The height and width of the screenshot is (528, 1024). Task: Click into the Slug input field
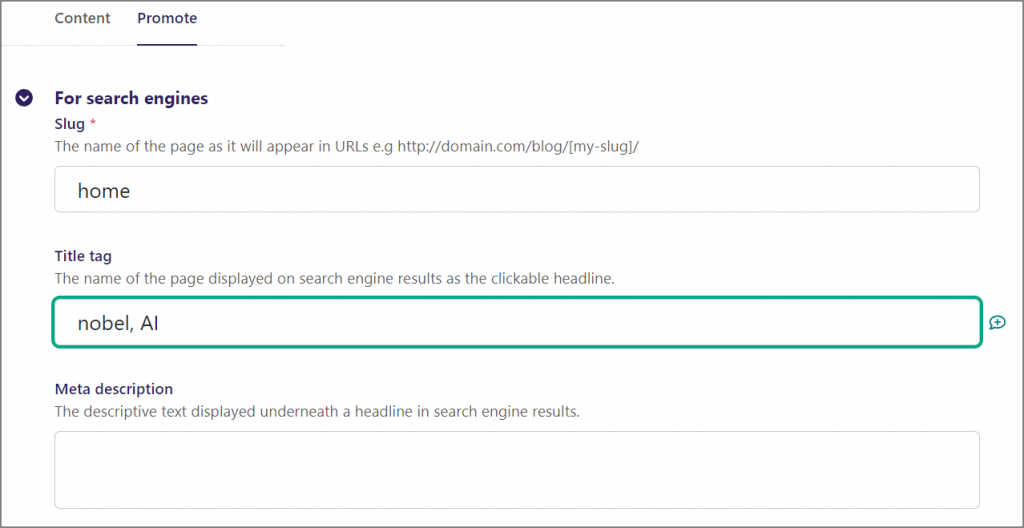coord(516,189)
